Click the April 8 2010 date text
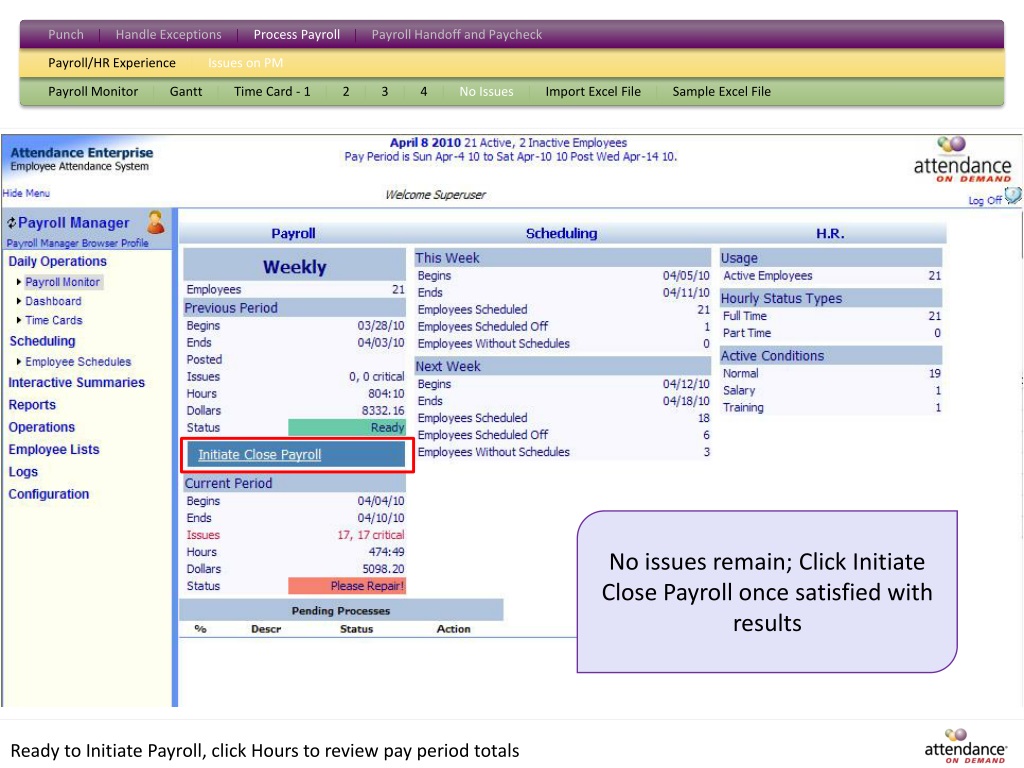The width and height of the screenshot is (1024, 768). 425,142
